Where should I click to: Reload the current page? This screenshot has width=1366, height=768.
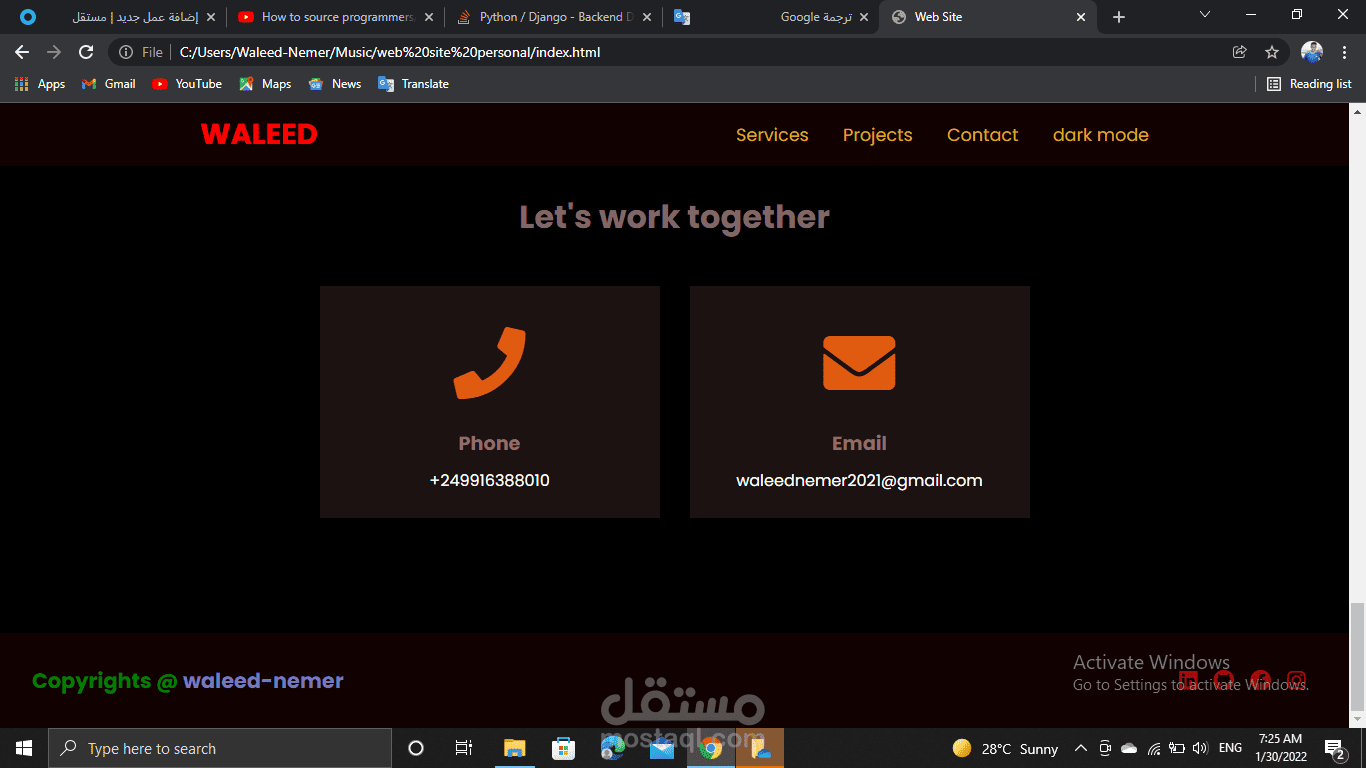(86, 52)
